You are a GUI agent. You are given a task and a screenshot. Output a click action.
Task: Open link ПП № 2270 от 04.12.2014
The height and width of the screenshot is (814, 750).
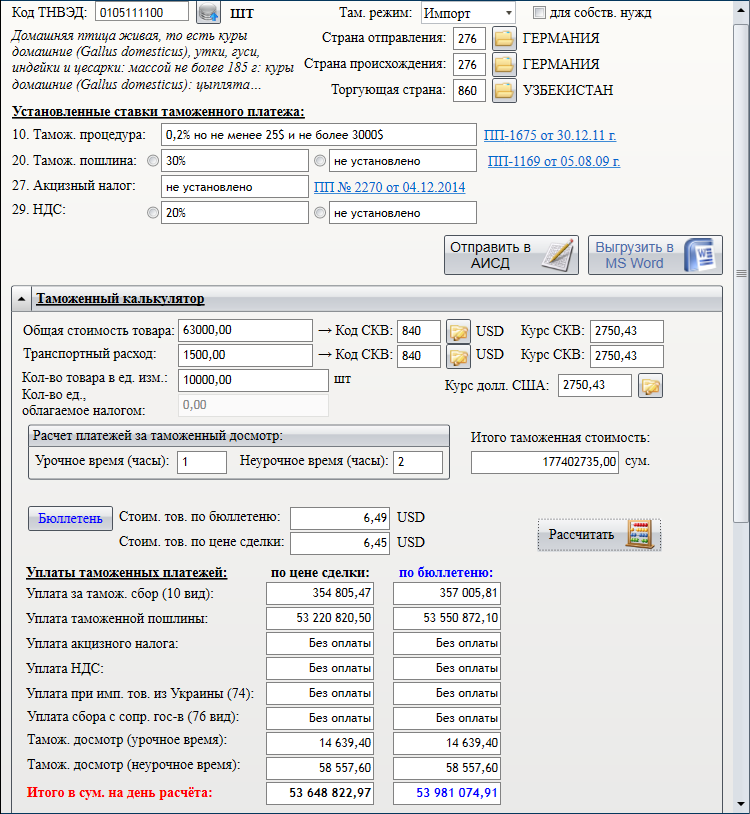point(389,187)
